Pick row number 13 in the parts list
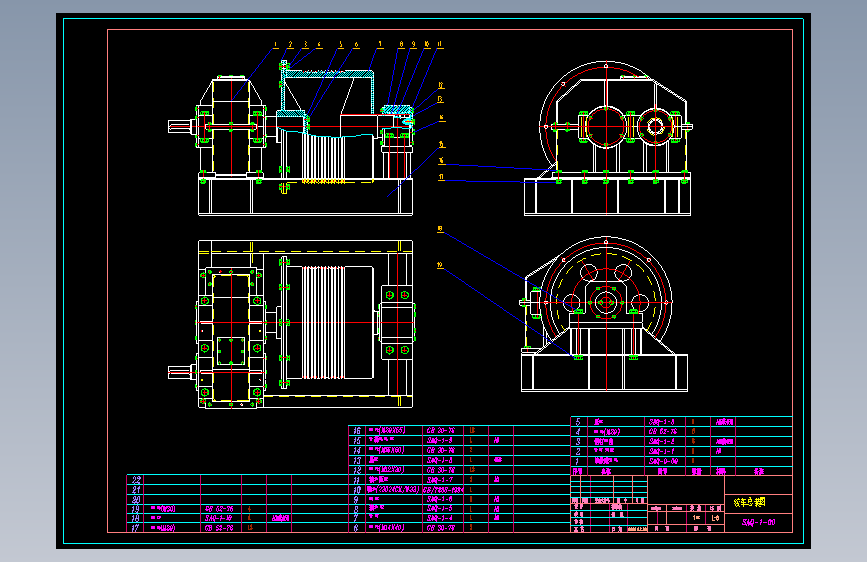The width and height of the screenshot is (867, 562). coord(357,460)
